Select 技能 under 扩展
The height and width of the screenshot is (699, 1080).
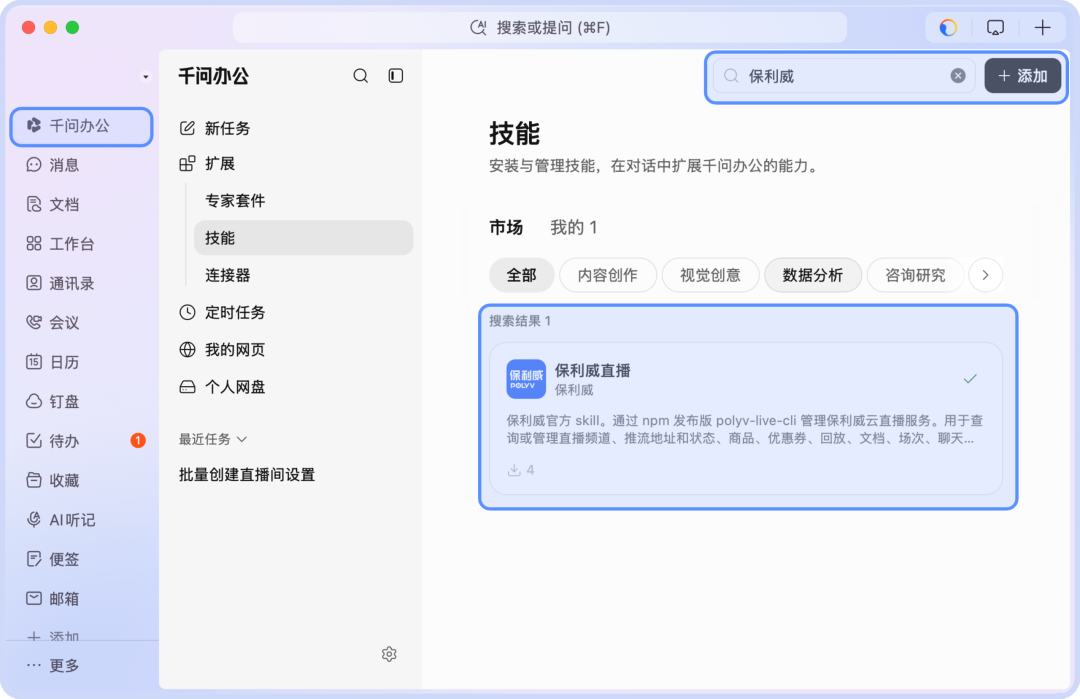coord(303,238)
